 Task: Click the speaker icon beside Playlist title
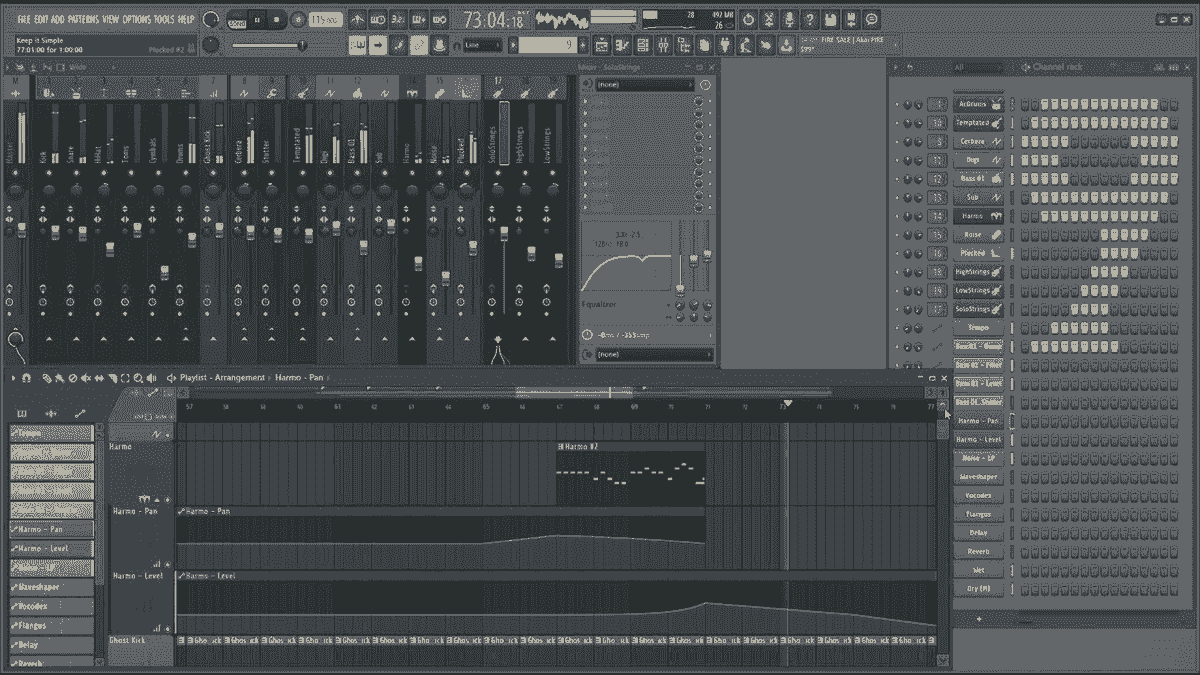pos(171,377)
